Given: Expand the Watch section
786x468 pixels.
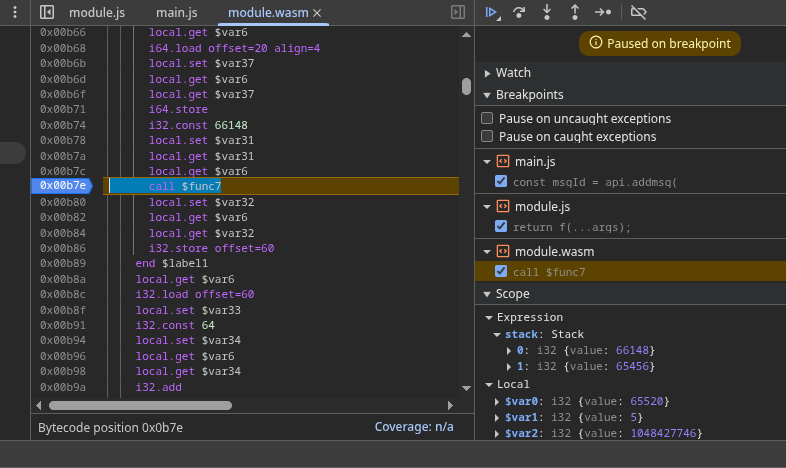Looking at the screenshot, I should click(487, 73).
